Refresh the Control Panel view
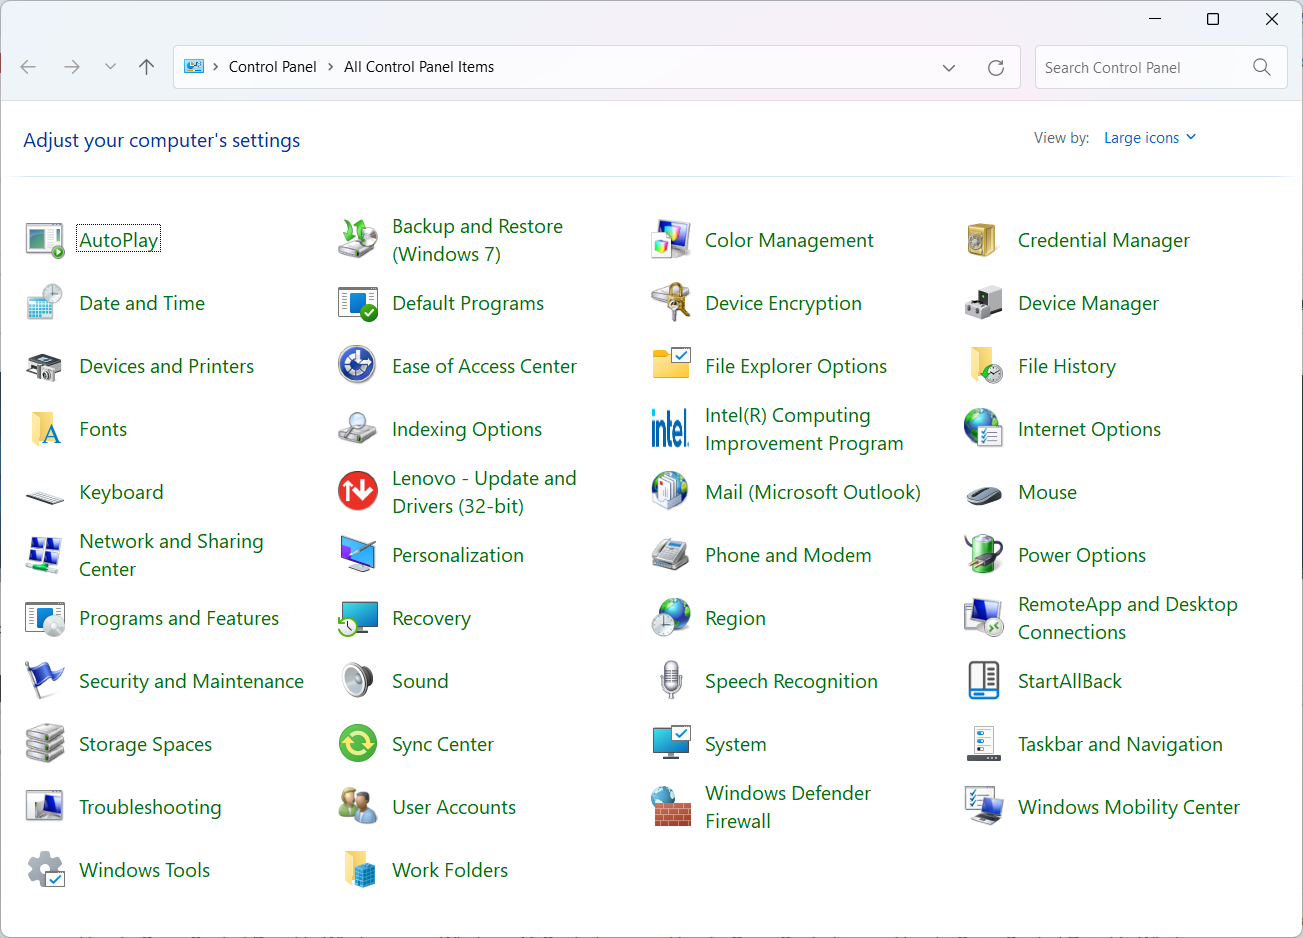Viewport: 1303px width, 938px height. 996,68
